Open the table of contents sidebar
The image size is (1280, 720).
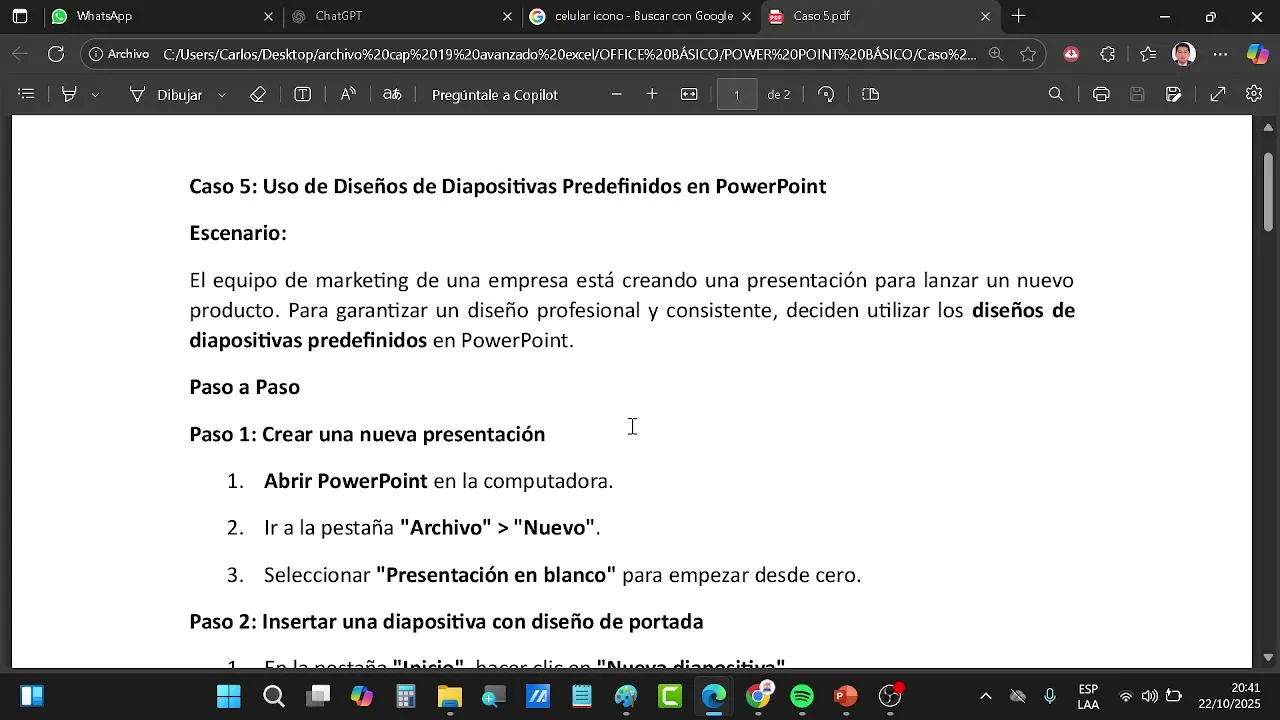tap(27, 94)
